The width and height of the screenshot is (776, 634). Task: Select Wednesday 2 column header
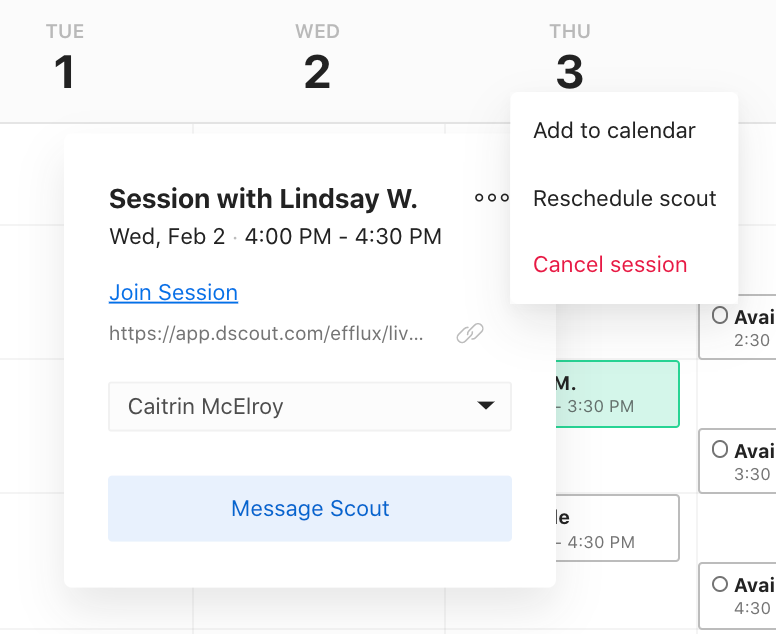317,57
